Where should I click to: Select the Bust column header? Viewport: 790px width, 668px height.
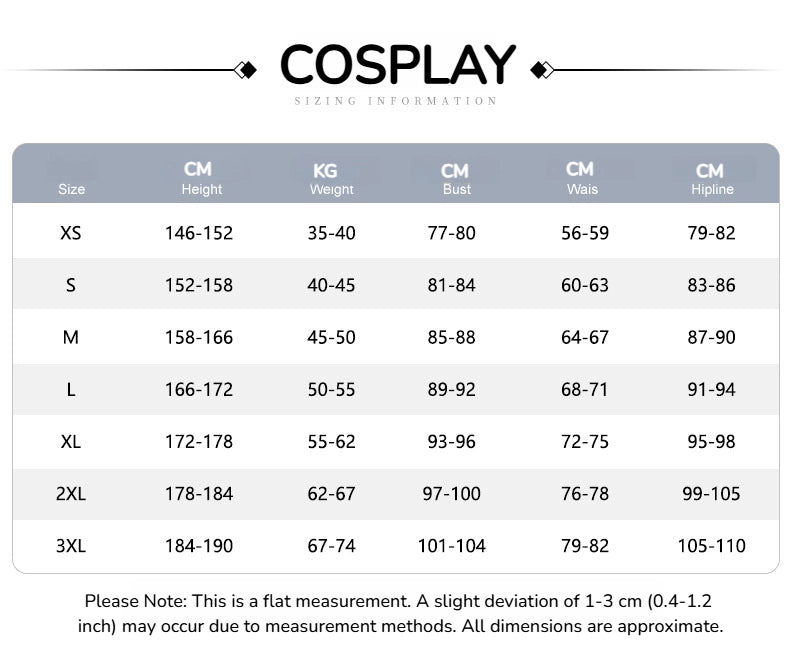coord(455,179)
